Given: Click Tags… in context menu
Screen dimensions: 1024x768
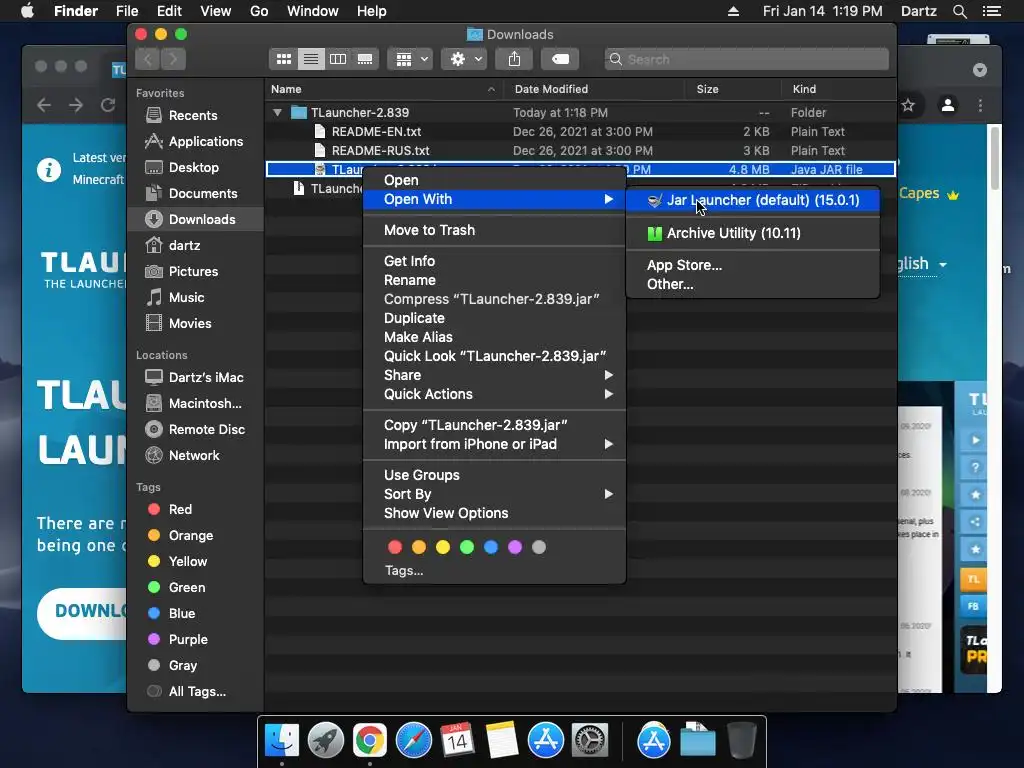Looking at the screenshot, I should click(404, 571).
